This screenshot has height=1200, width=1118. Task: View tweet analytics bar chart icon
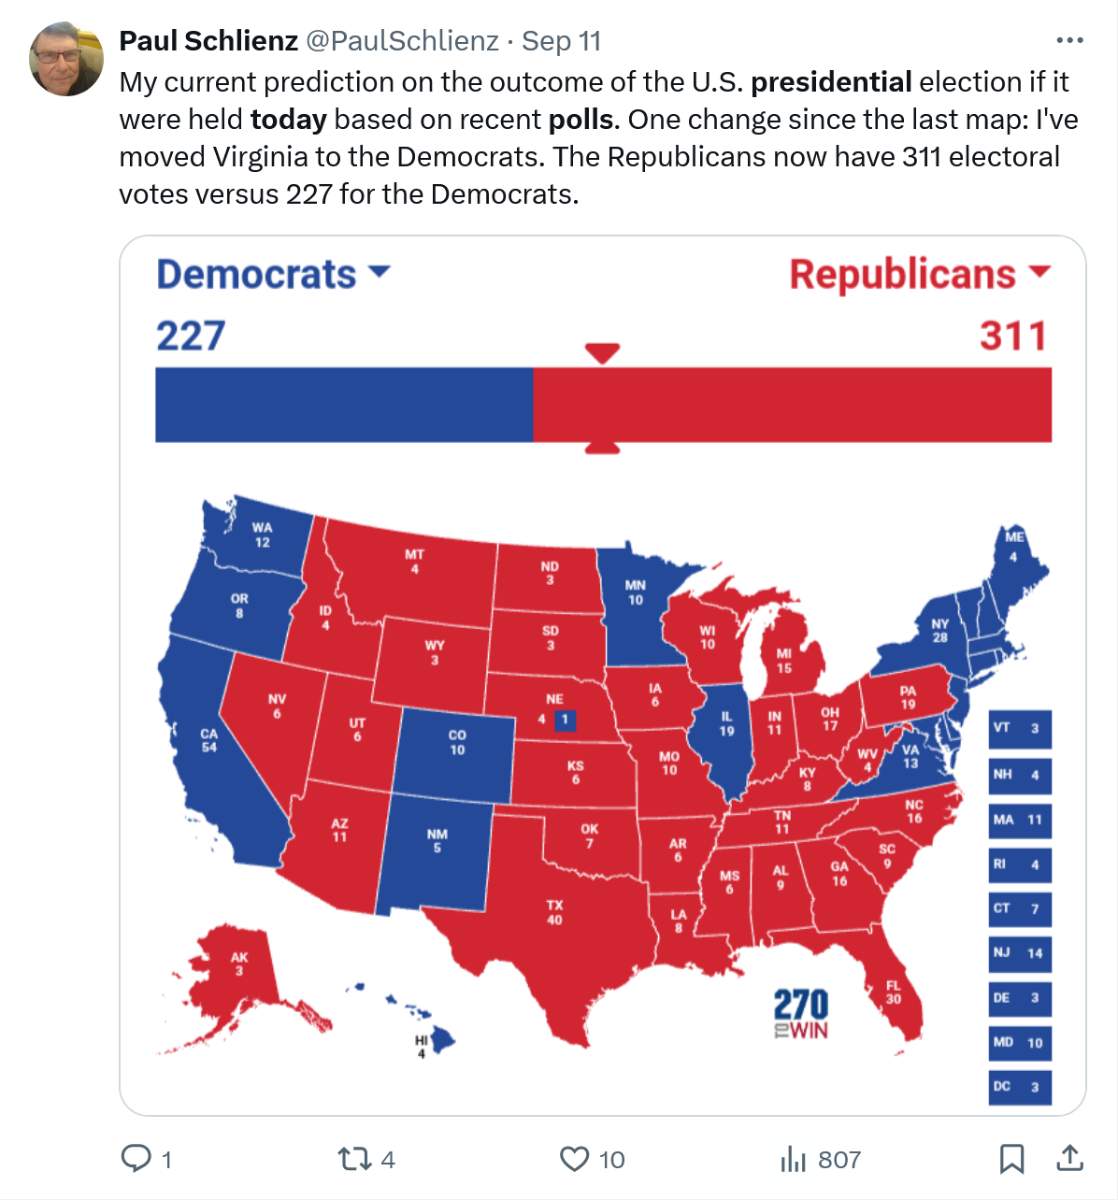tap(792, 1158)
